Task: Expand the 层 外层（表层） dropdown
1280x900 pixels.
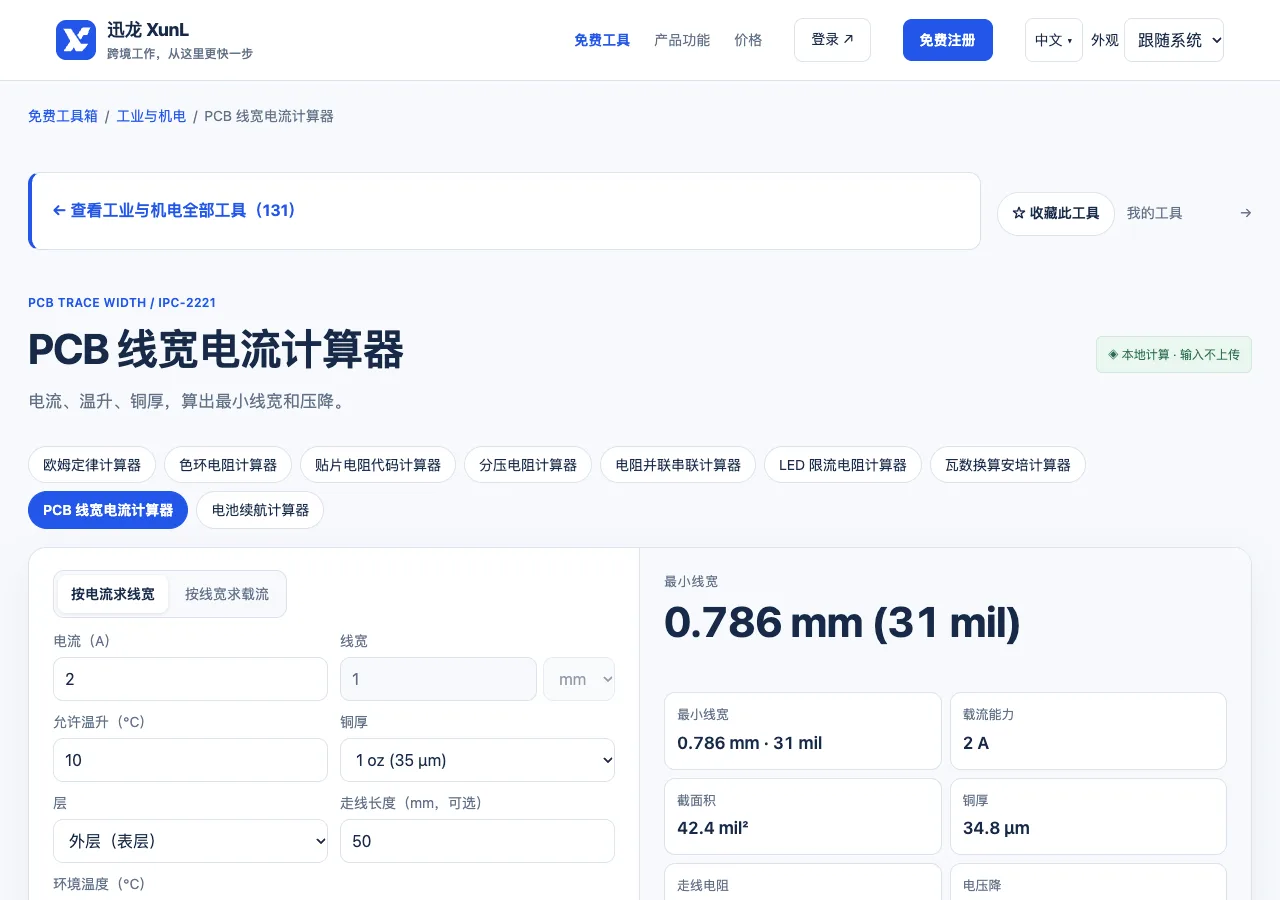Action: click(x=190, y=841)
